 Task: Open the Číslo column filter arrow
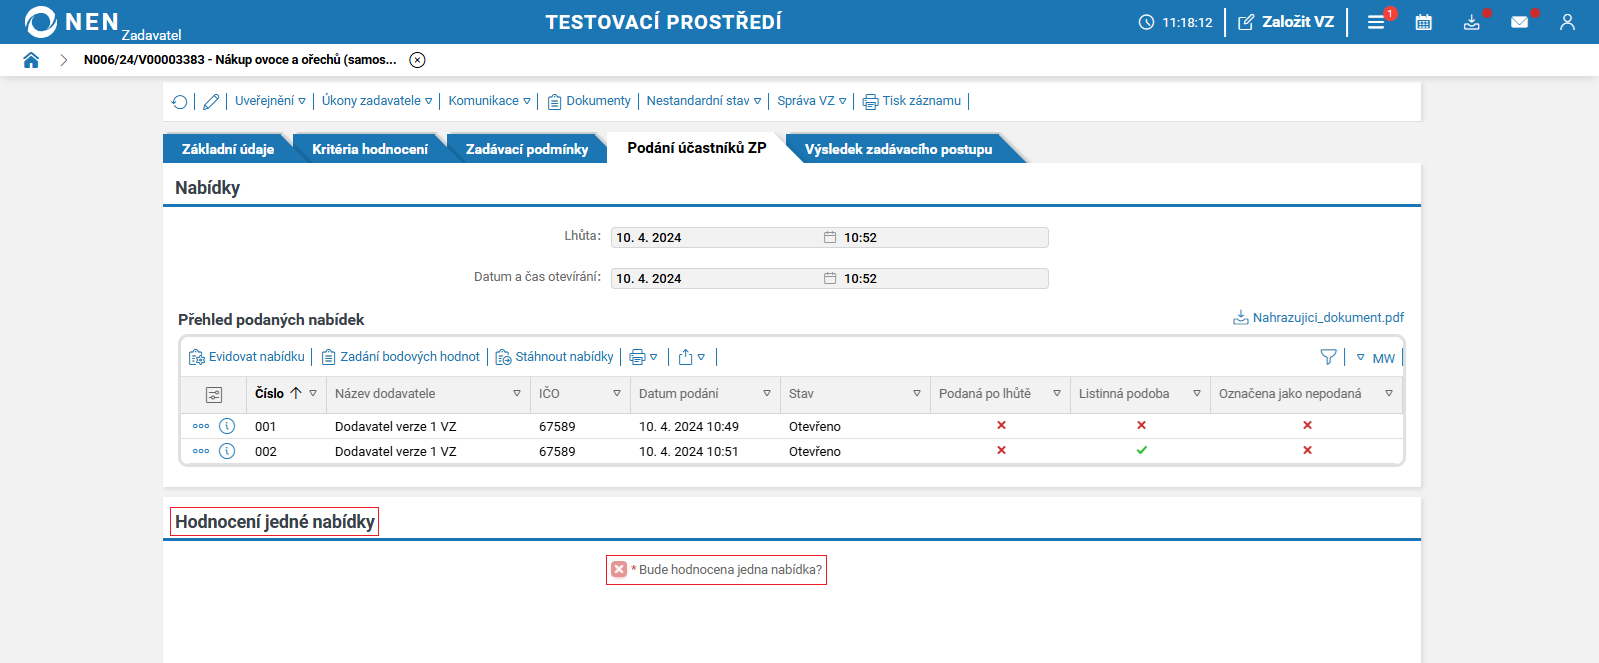pyautogui.click(x=313, y=393)
